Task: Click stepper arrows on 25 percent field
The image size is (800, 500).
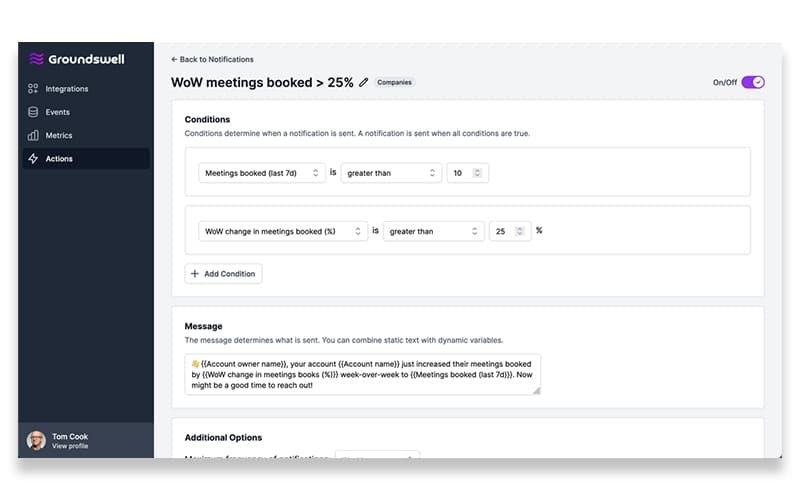Action: [x=519, y=231]
